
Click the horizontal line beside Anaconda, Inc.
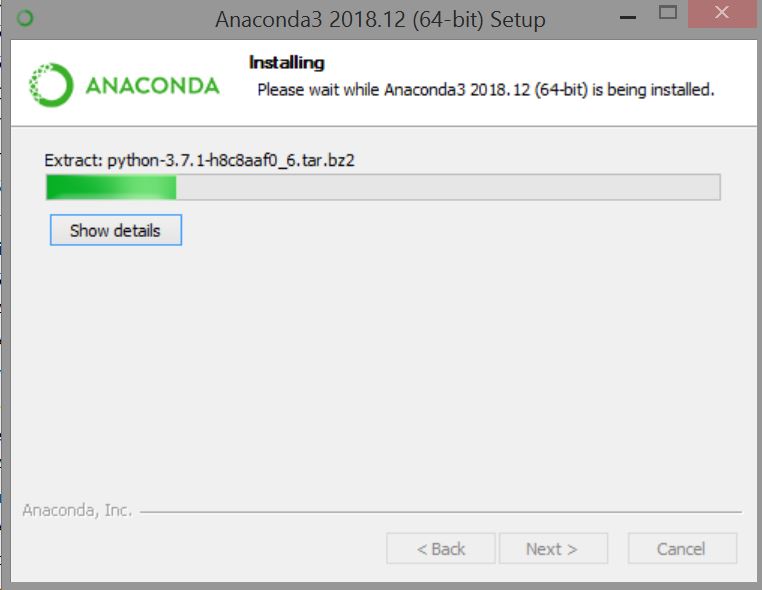click(440, 512)
